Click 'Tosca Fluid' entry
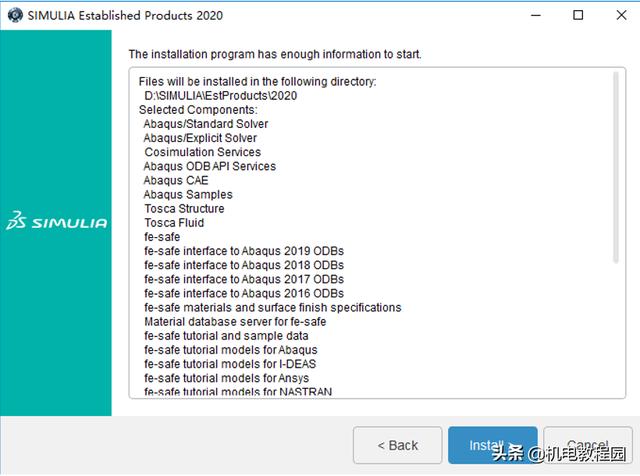The width and height of the screenshot is (640, 476). coord(174,222)
